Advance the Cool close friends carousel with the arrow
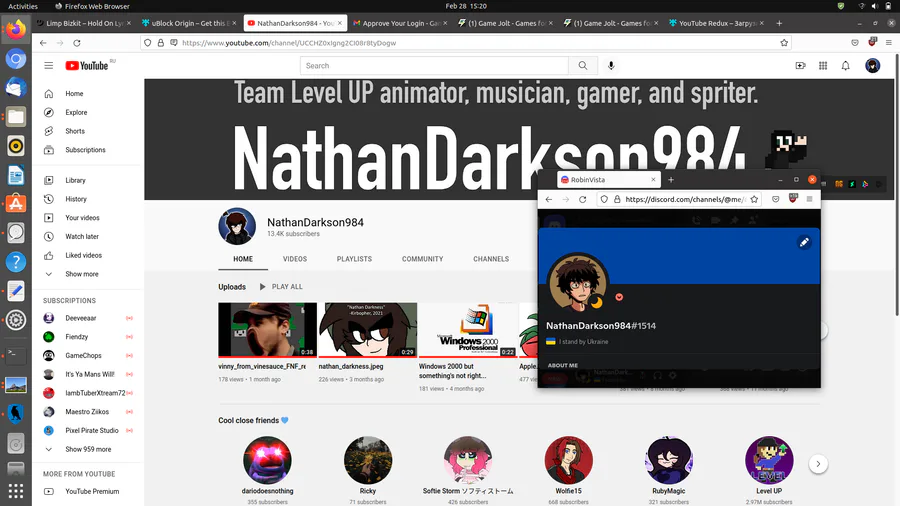900x506 pixels. (x=818, y=464)
